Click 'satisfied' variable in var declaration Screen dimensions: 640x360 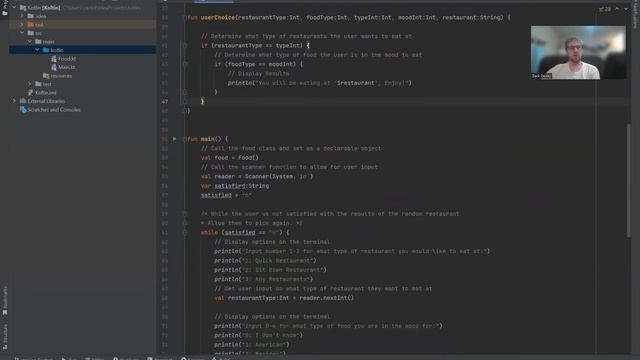[230, 186]
